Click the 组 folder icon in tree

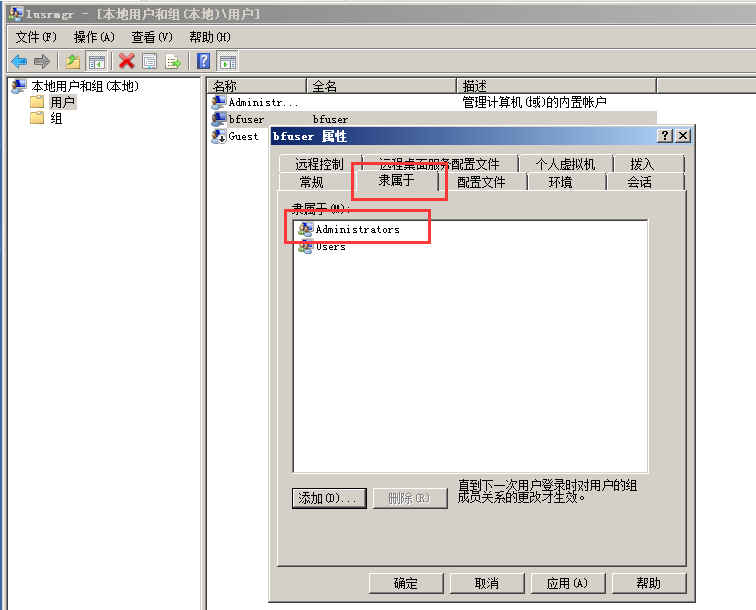tap(37, 118)
